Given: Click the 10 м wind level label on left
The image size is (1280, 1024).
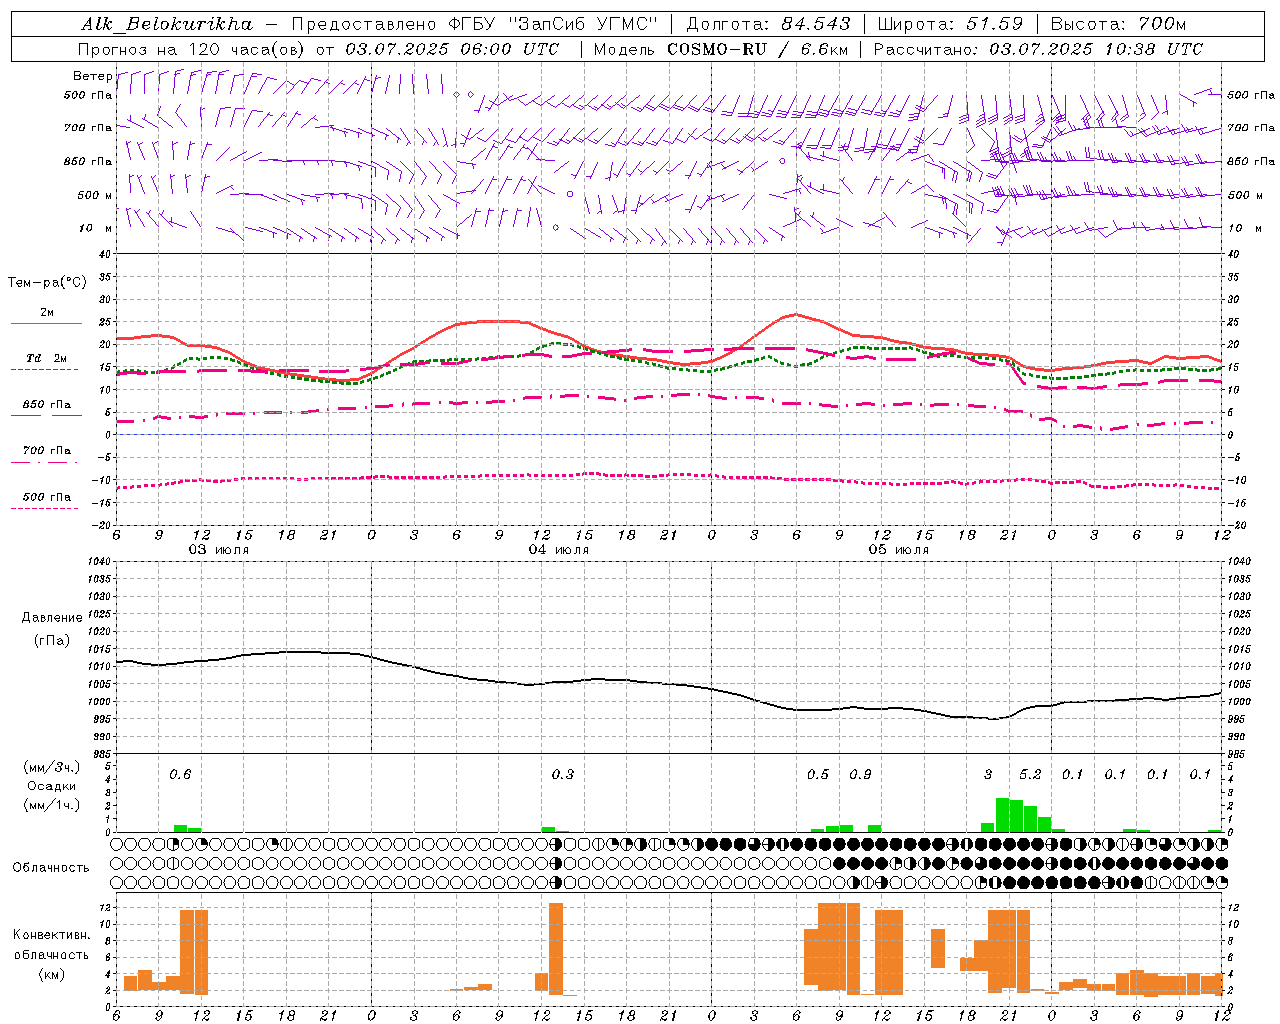Looking at the screenshot, I should click(96, 228).
